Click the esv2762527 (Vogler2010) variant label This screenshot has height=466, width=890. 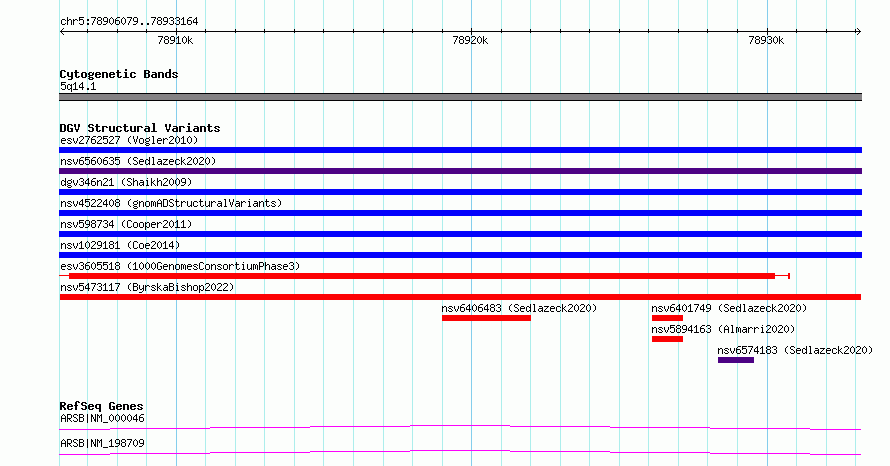click(129, 140)
